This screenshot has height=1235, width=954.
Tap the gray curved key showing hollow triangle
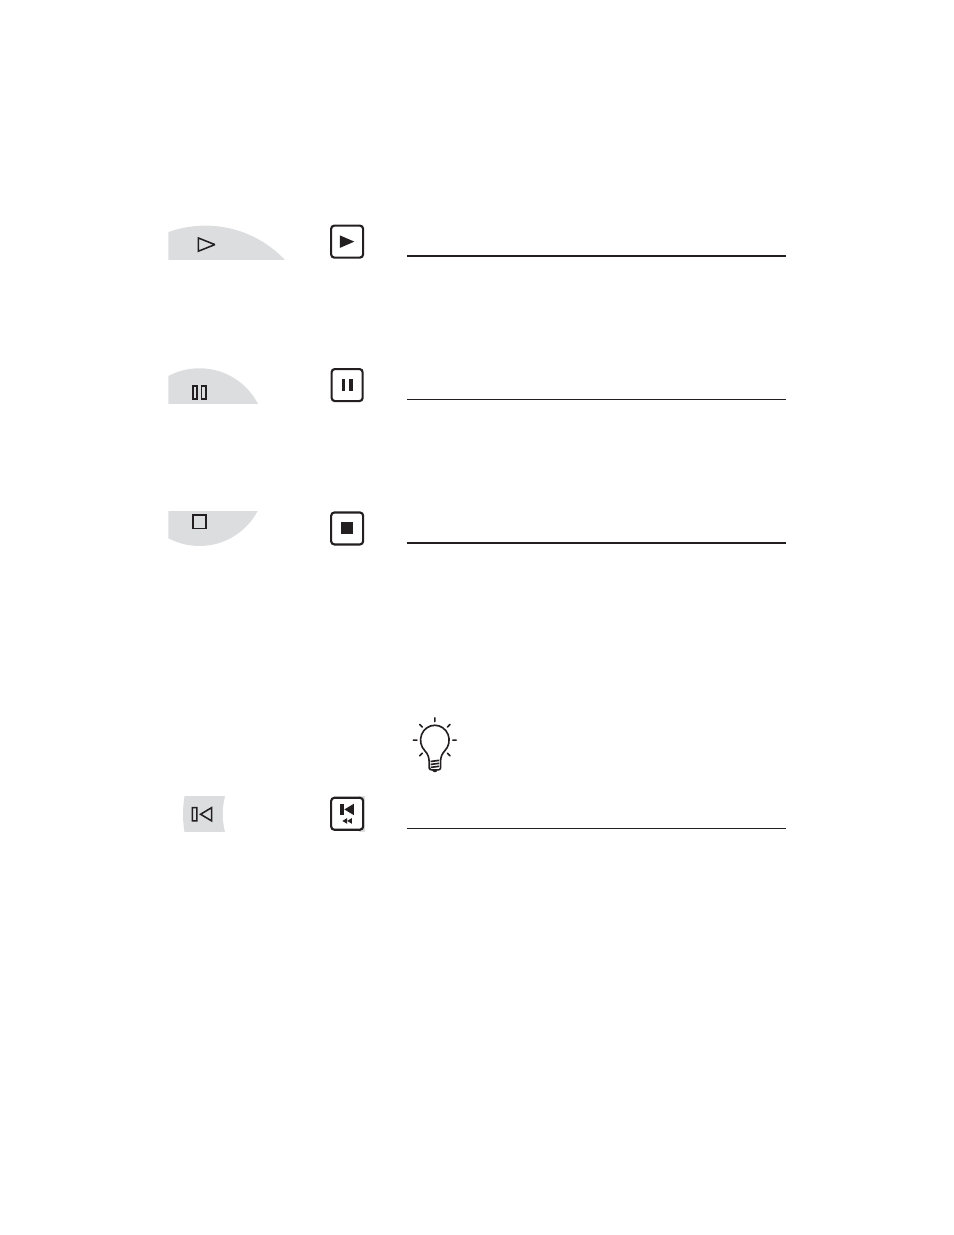[x=226, y=243]
